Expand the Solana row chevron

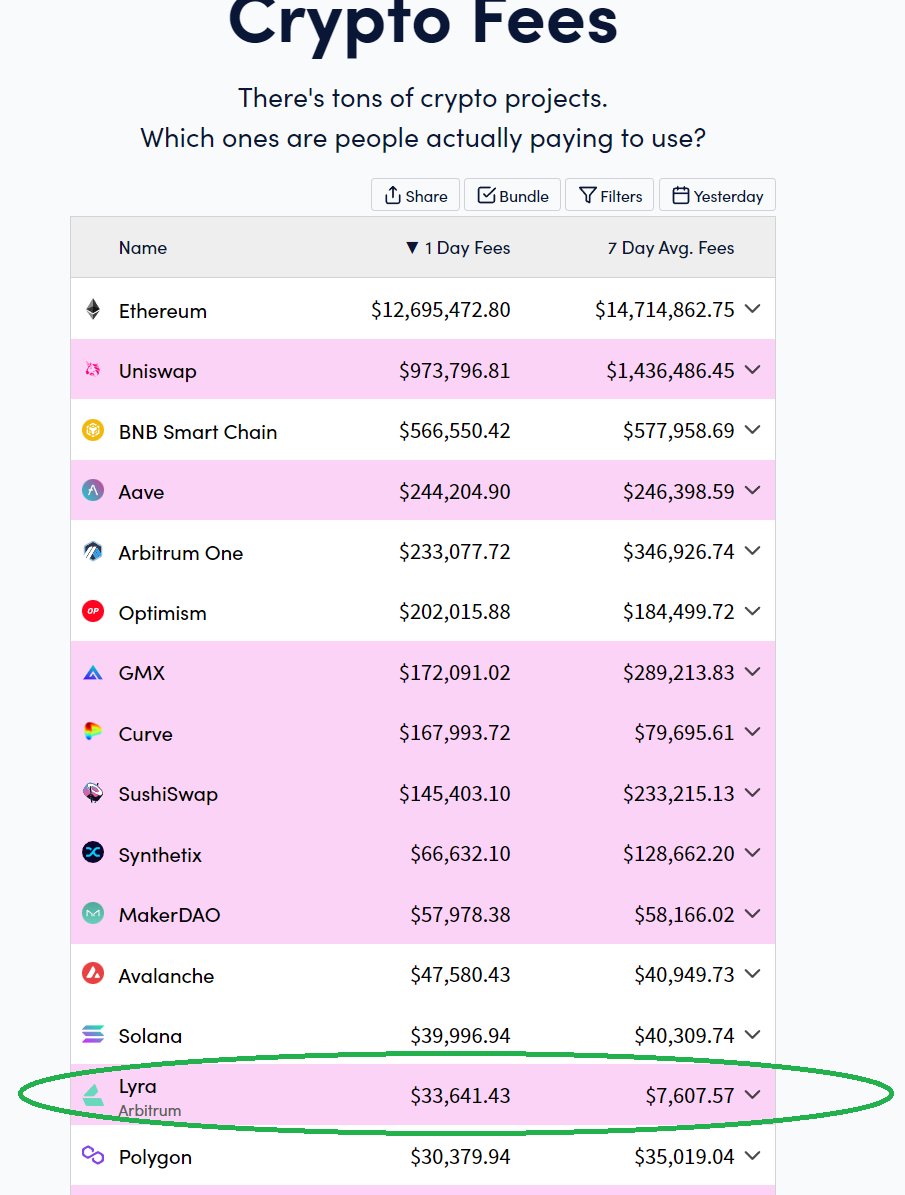click(753, 1034)
